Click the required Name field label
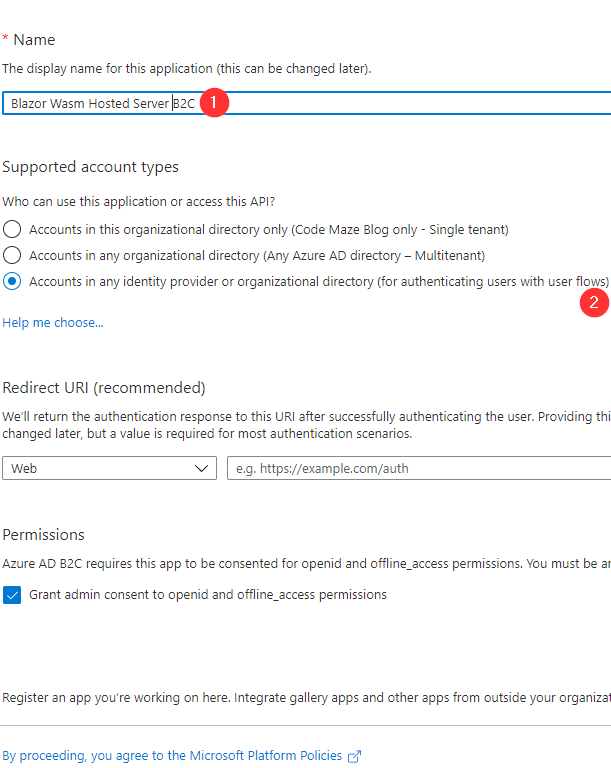611x768 pixels. [x=33, y=40]
